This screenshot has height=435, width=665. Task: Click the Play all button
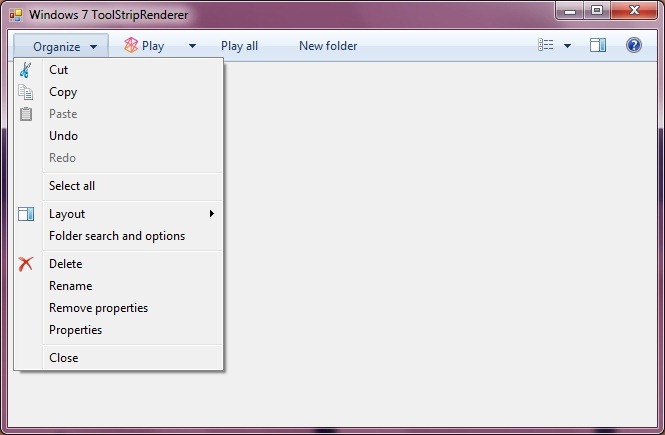pyautogui.click(x=239, y=46)
